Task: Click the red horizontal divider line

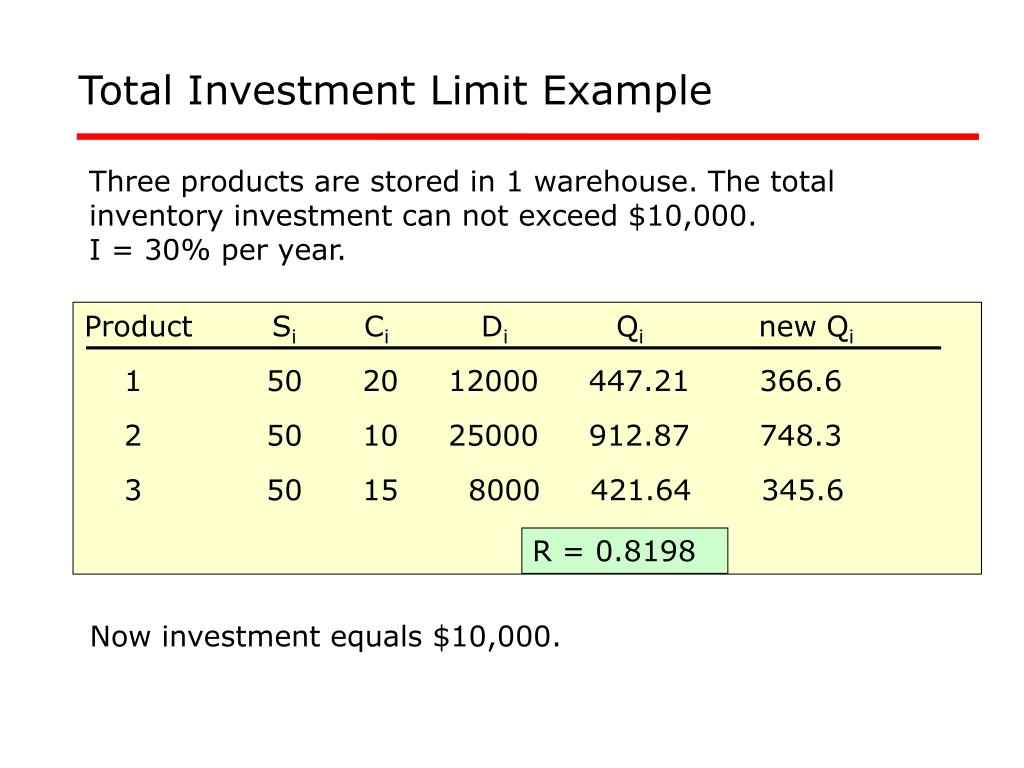Action: 528,136
